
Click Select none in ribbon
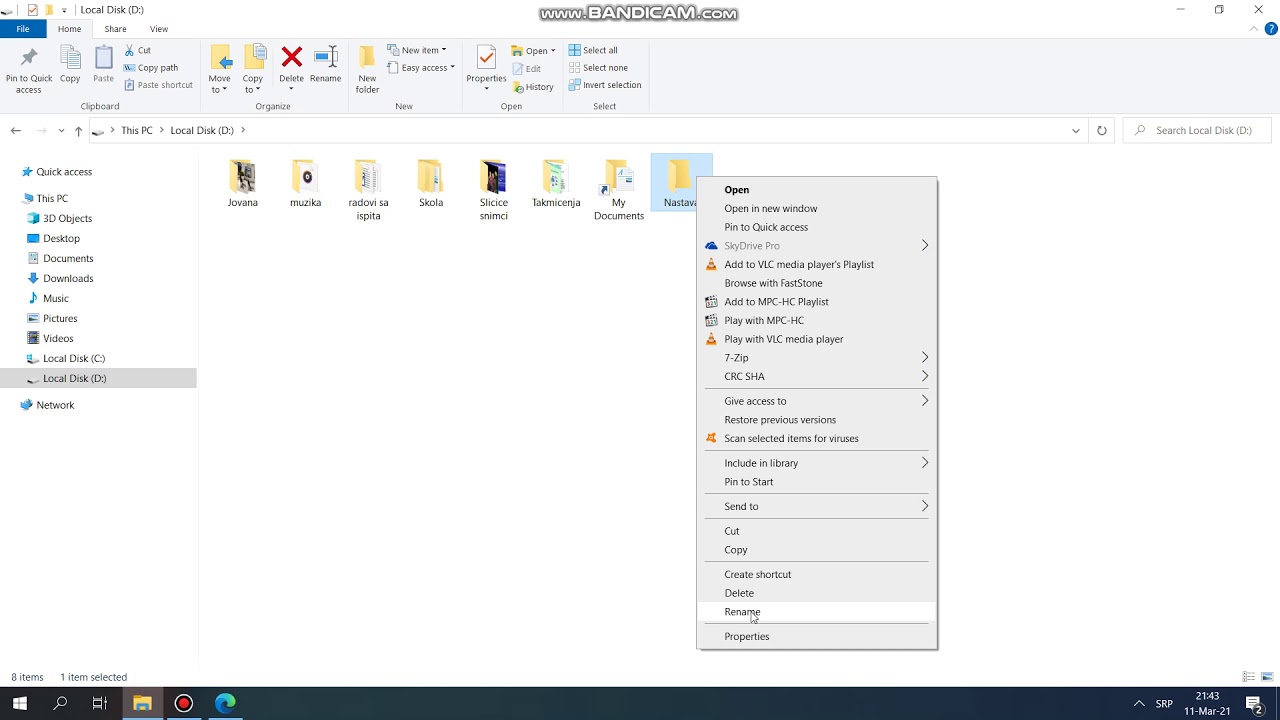pyautogui.click(x=598, y=68)
